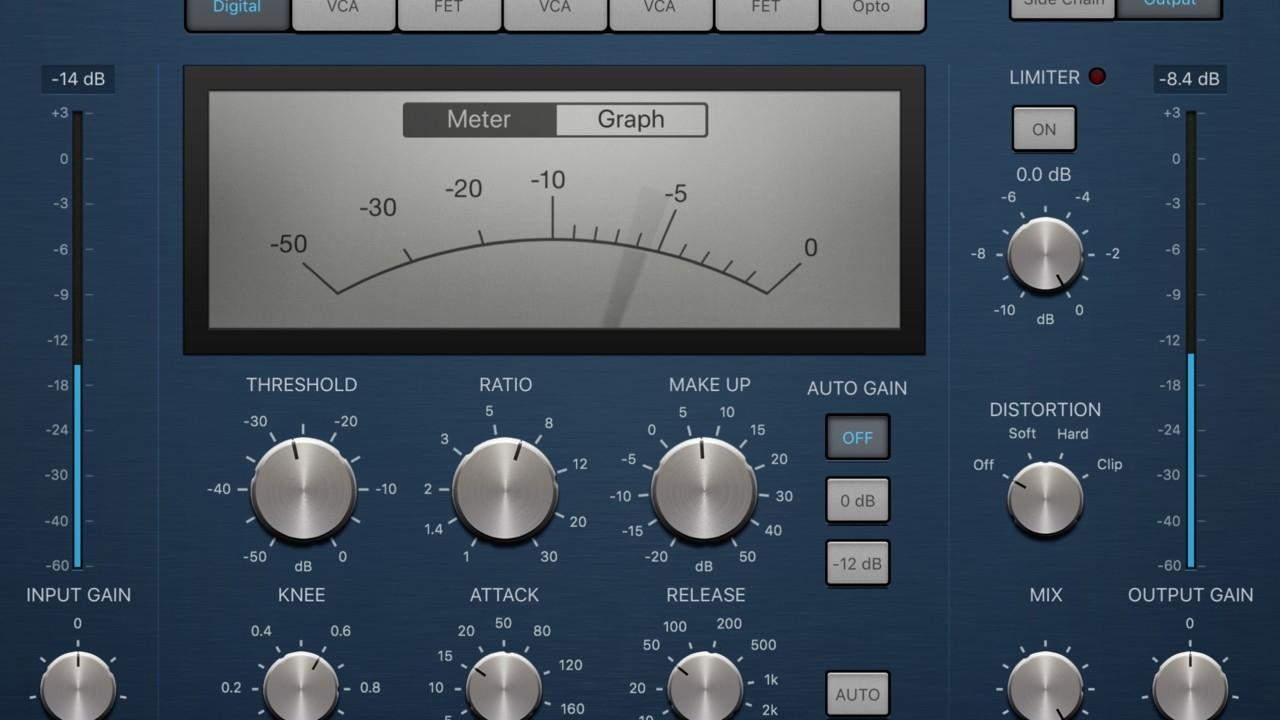Click the DISTORTION label

pos(1045,410)
